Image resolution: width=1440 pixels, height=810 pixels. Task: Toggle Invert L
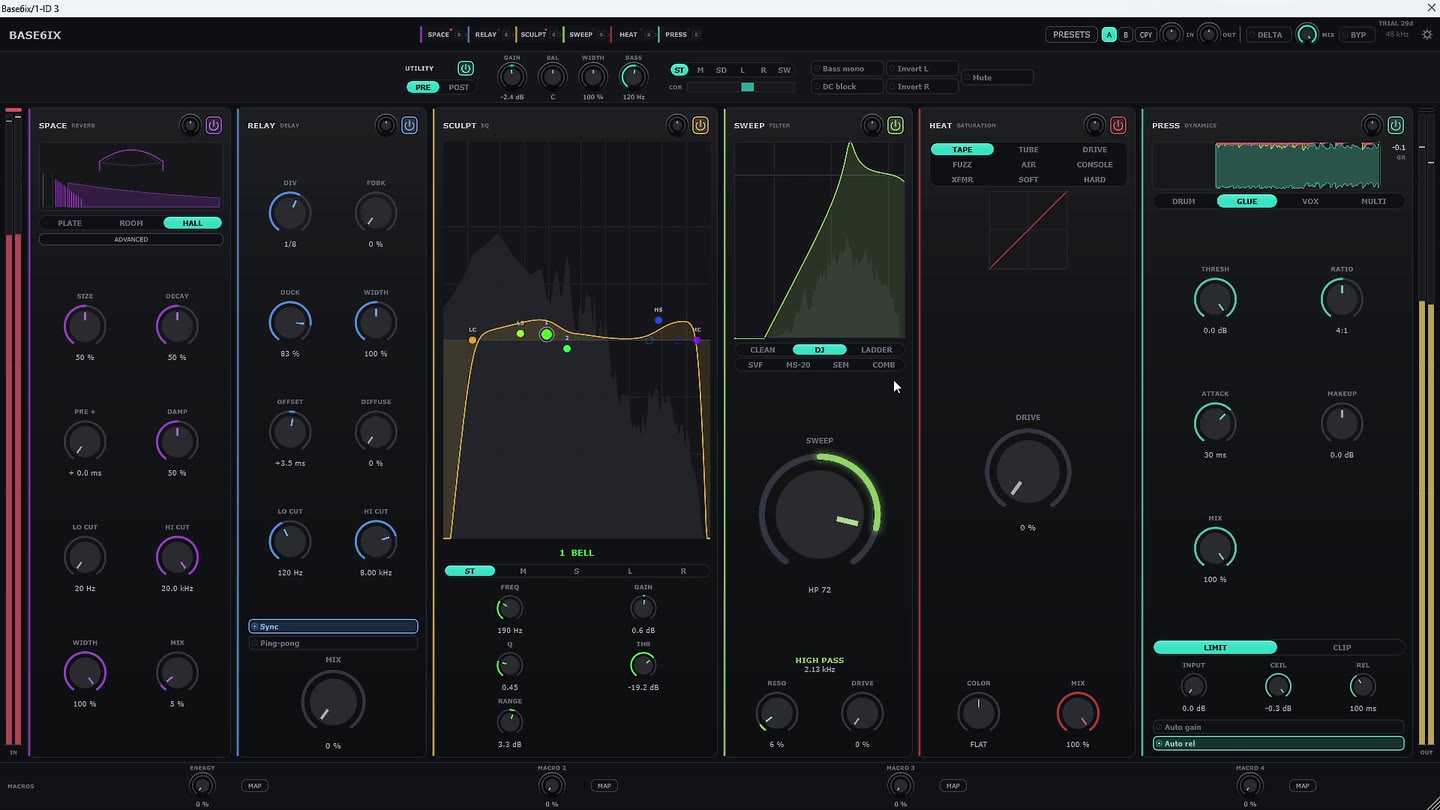[x=922, y=69]
